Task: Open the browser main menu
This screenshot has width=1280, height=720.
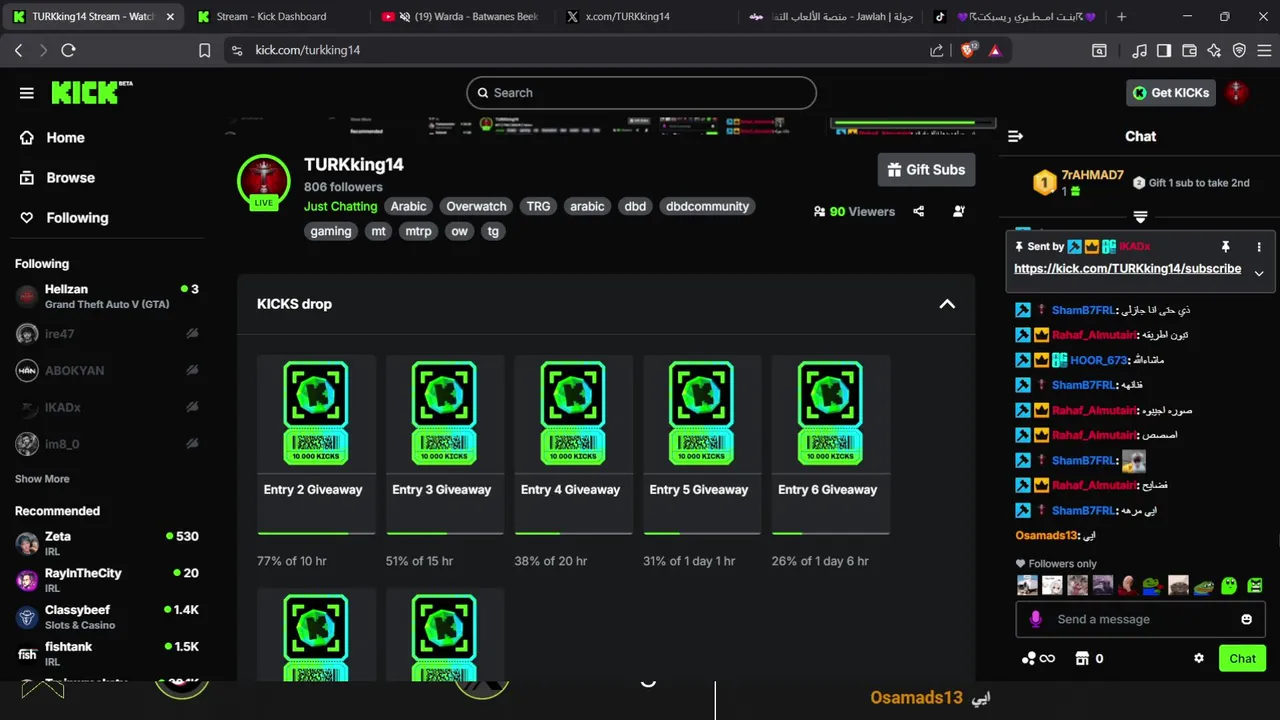Action: point(1263,50)
